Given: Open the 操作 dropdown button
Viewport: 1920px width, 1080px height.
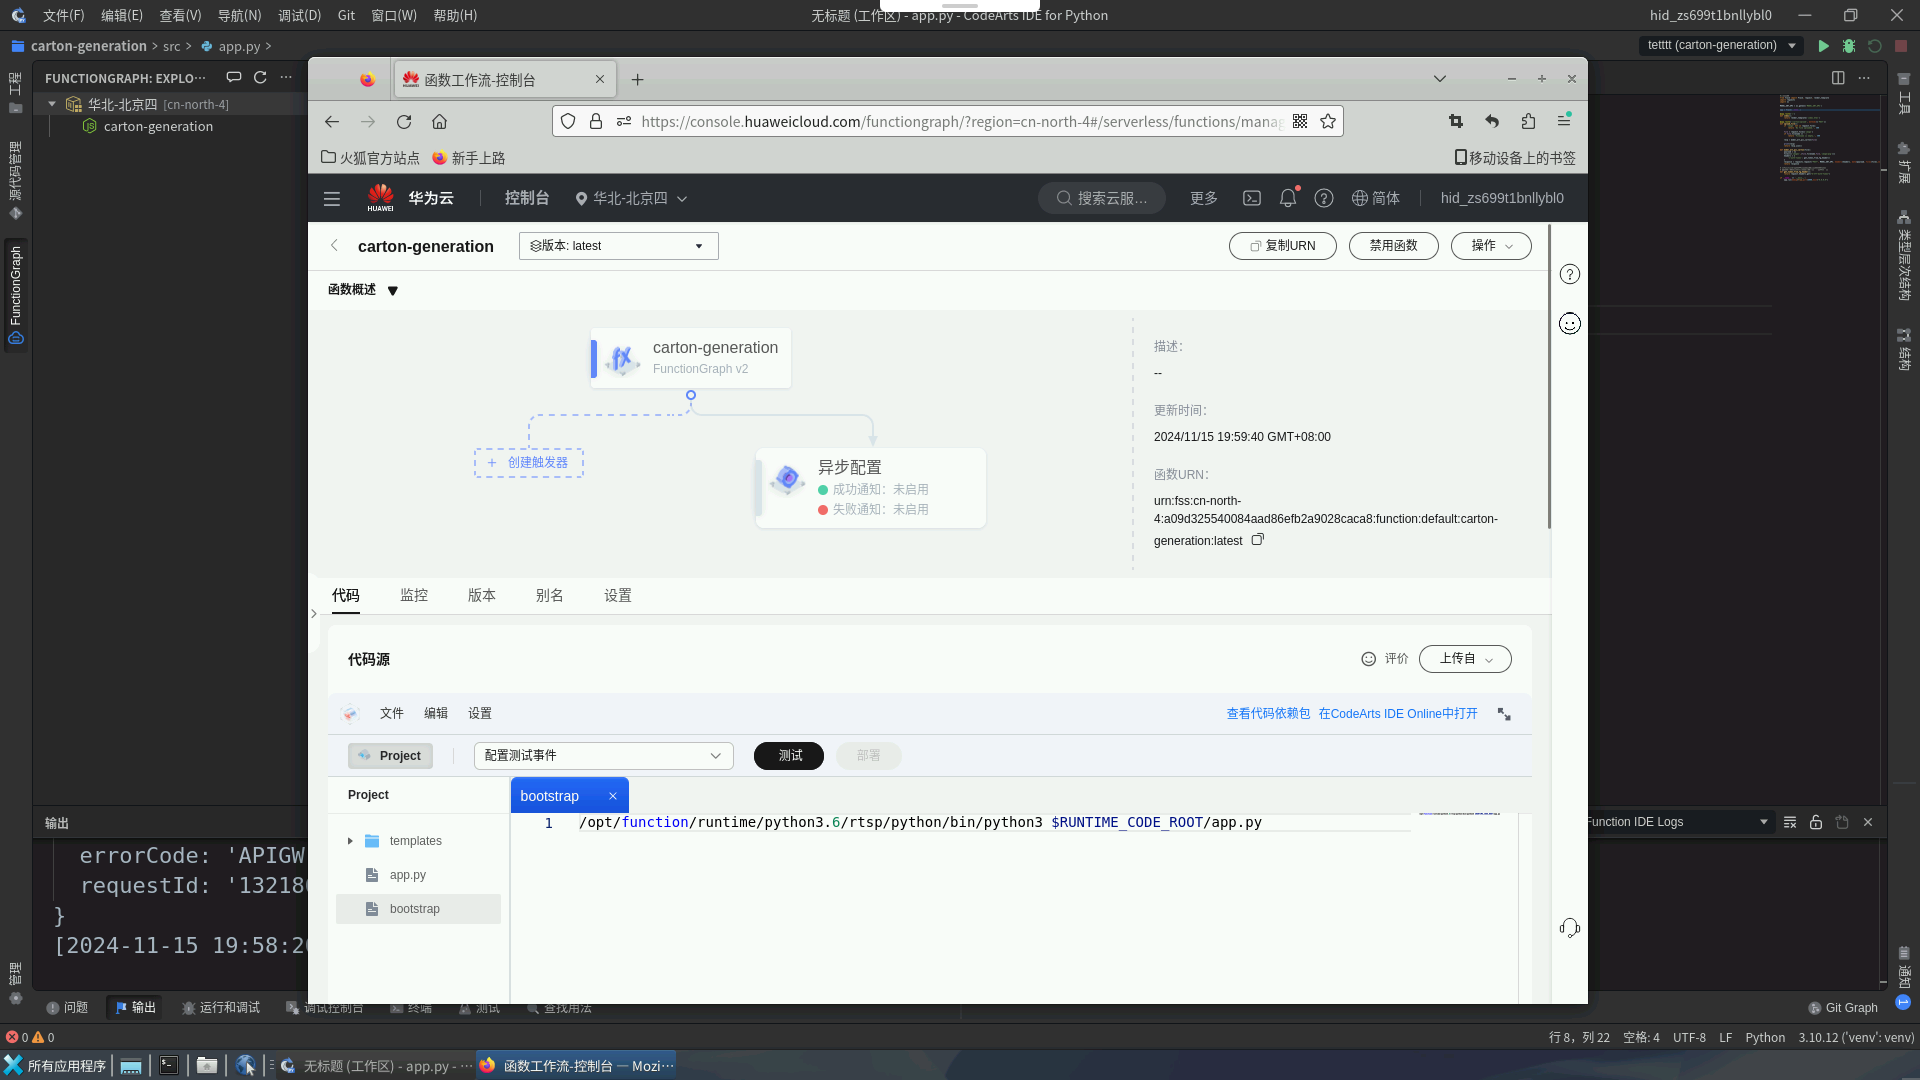Looking at the screenshot, I should (1490, 246).
